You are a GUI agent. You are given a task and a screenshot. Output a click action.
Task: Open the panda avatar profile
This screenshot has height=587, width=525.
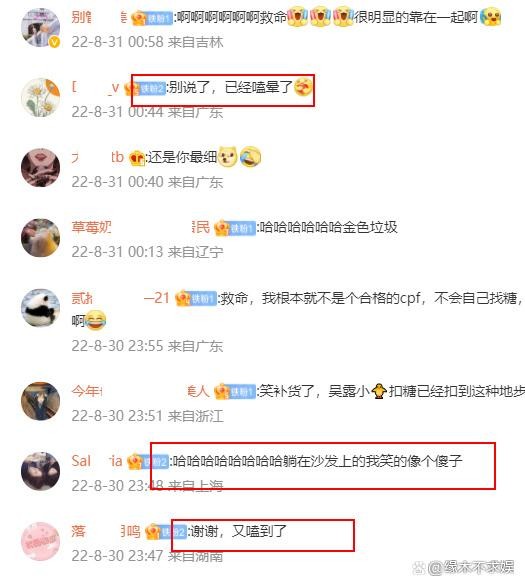pos(40,308)
